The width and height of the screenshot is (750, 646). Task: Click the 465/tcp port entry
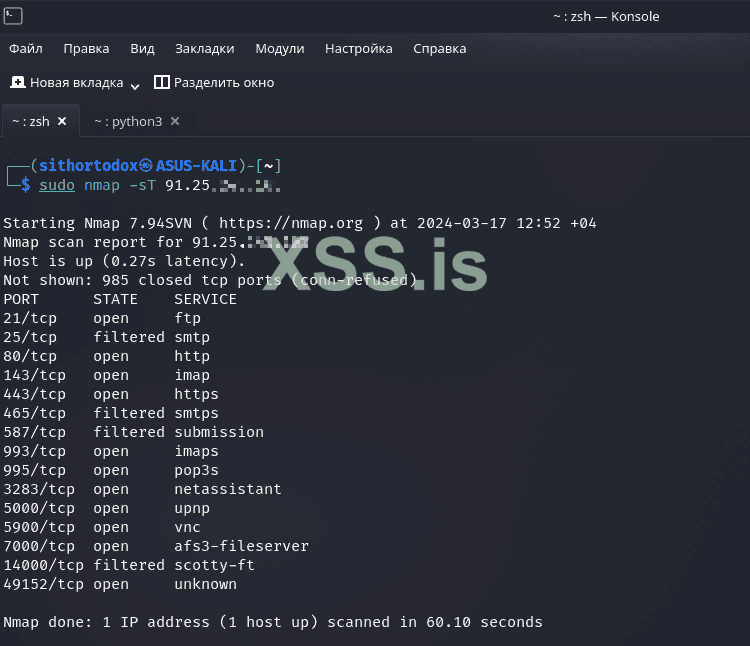point(34,413)
